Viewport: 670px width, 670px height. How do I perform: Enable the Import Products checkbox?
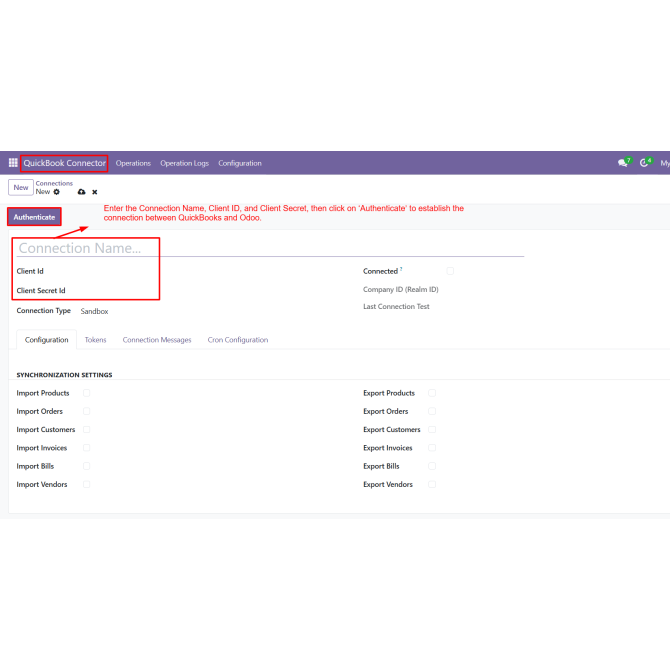coord(87,393)
